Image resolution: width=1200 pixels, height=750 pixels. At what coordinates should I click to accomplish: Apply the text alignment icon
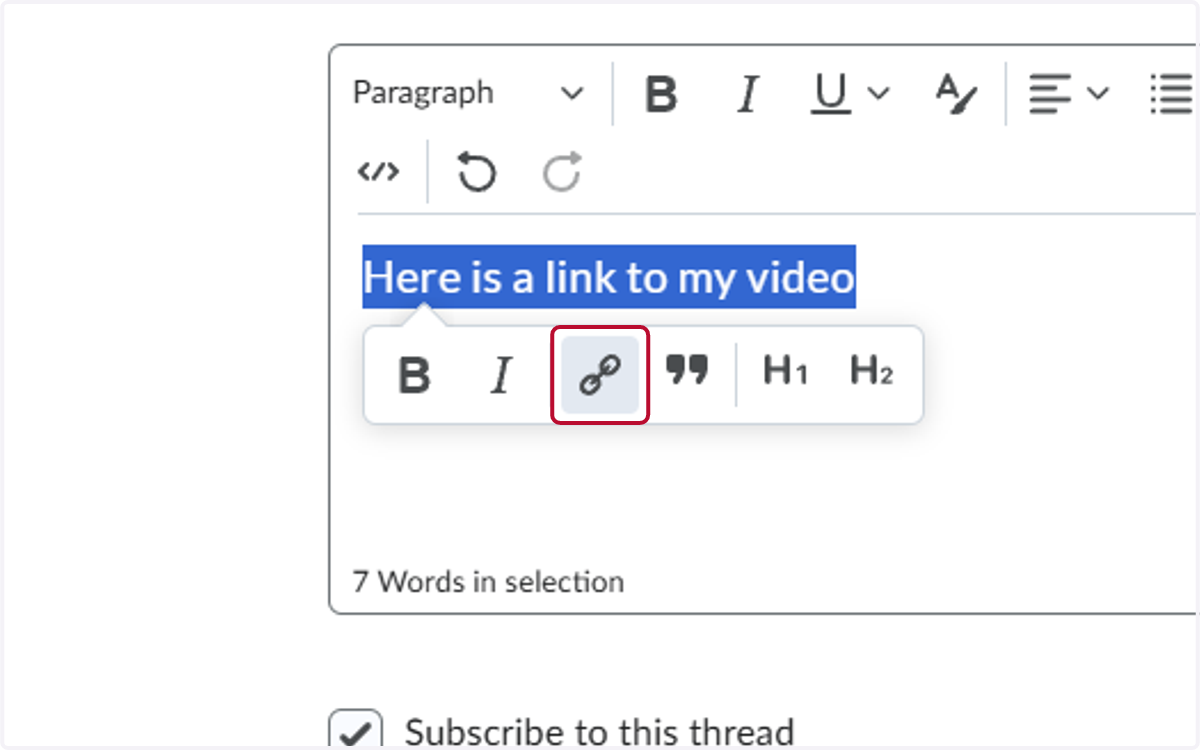pyautogui.click(x=1049, y=94)
